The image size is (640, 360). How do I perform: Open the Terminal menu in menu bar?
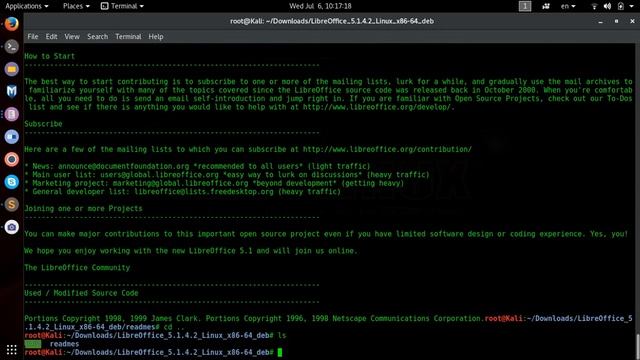click(128, 37)
